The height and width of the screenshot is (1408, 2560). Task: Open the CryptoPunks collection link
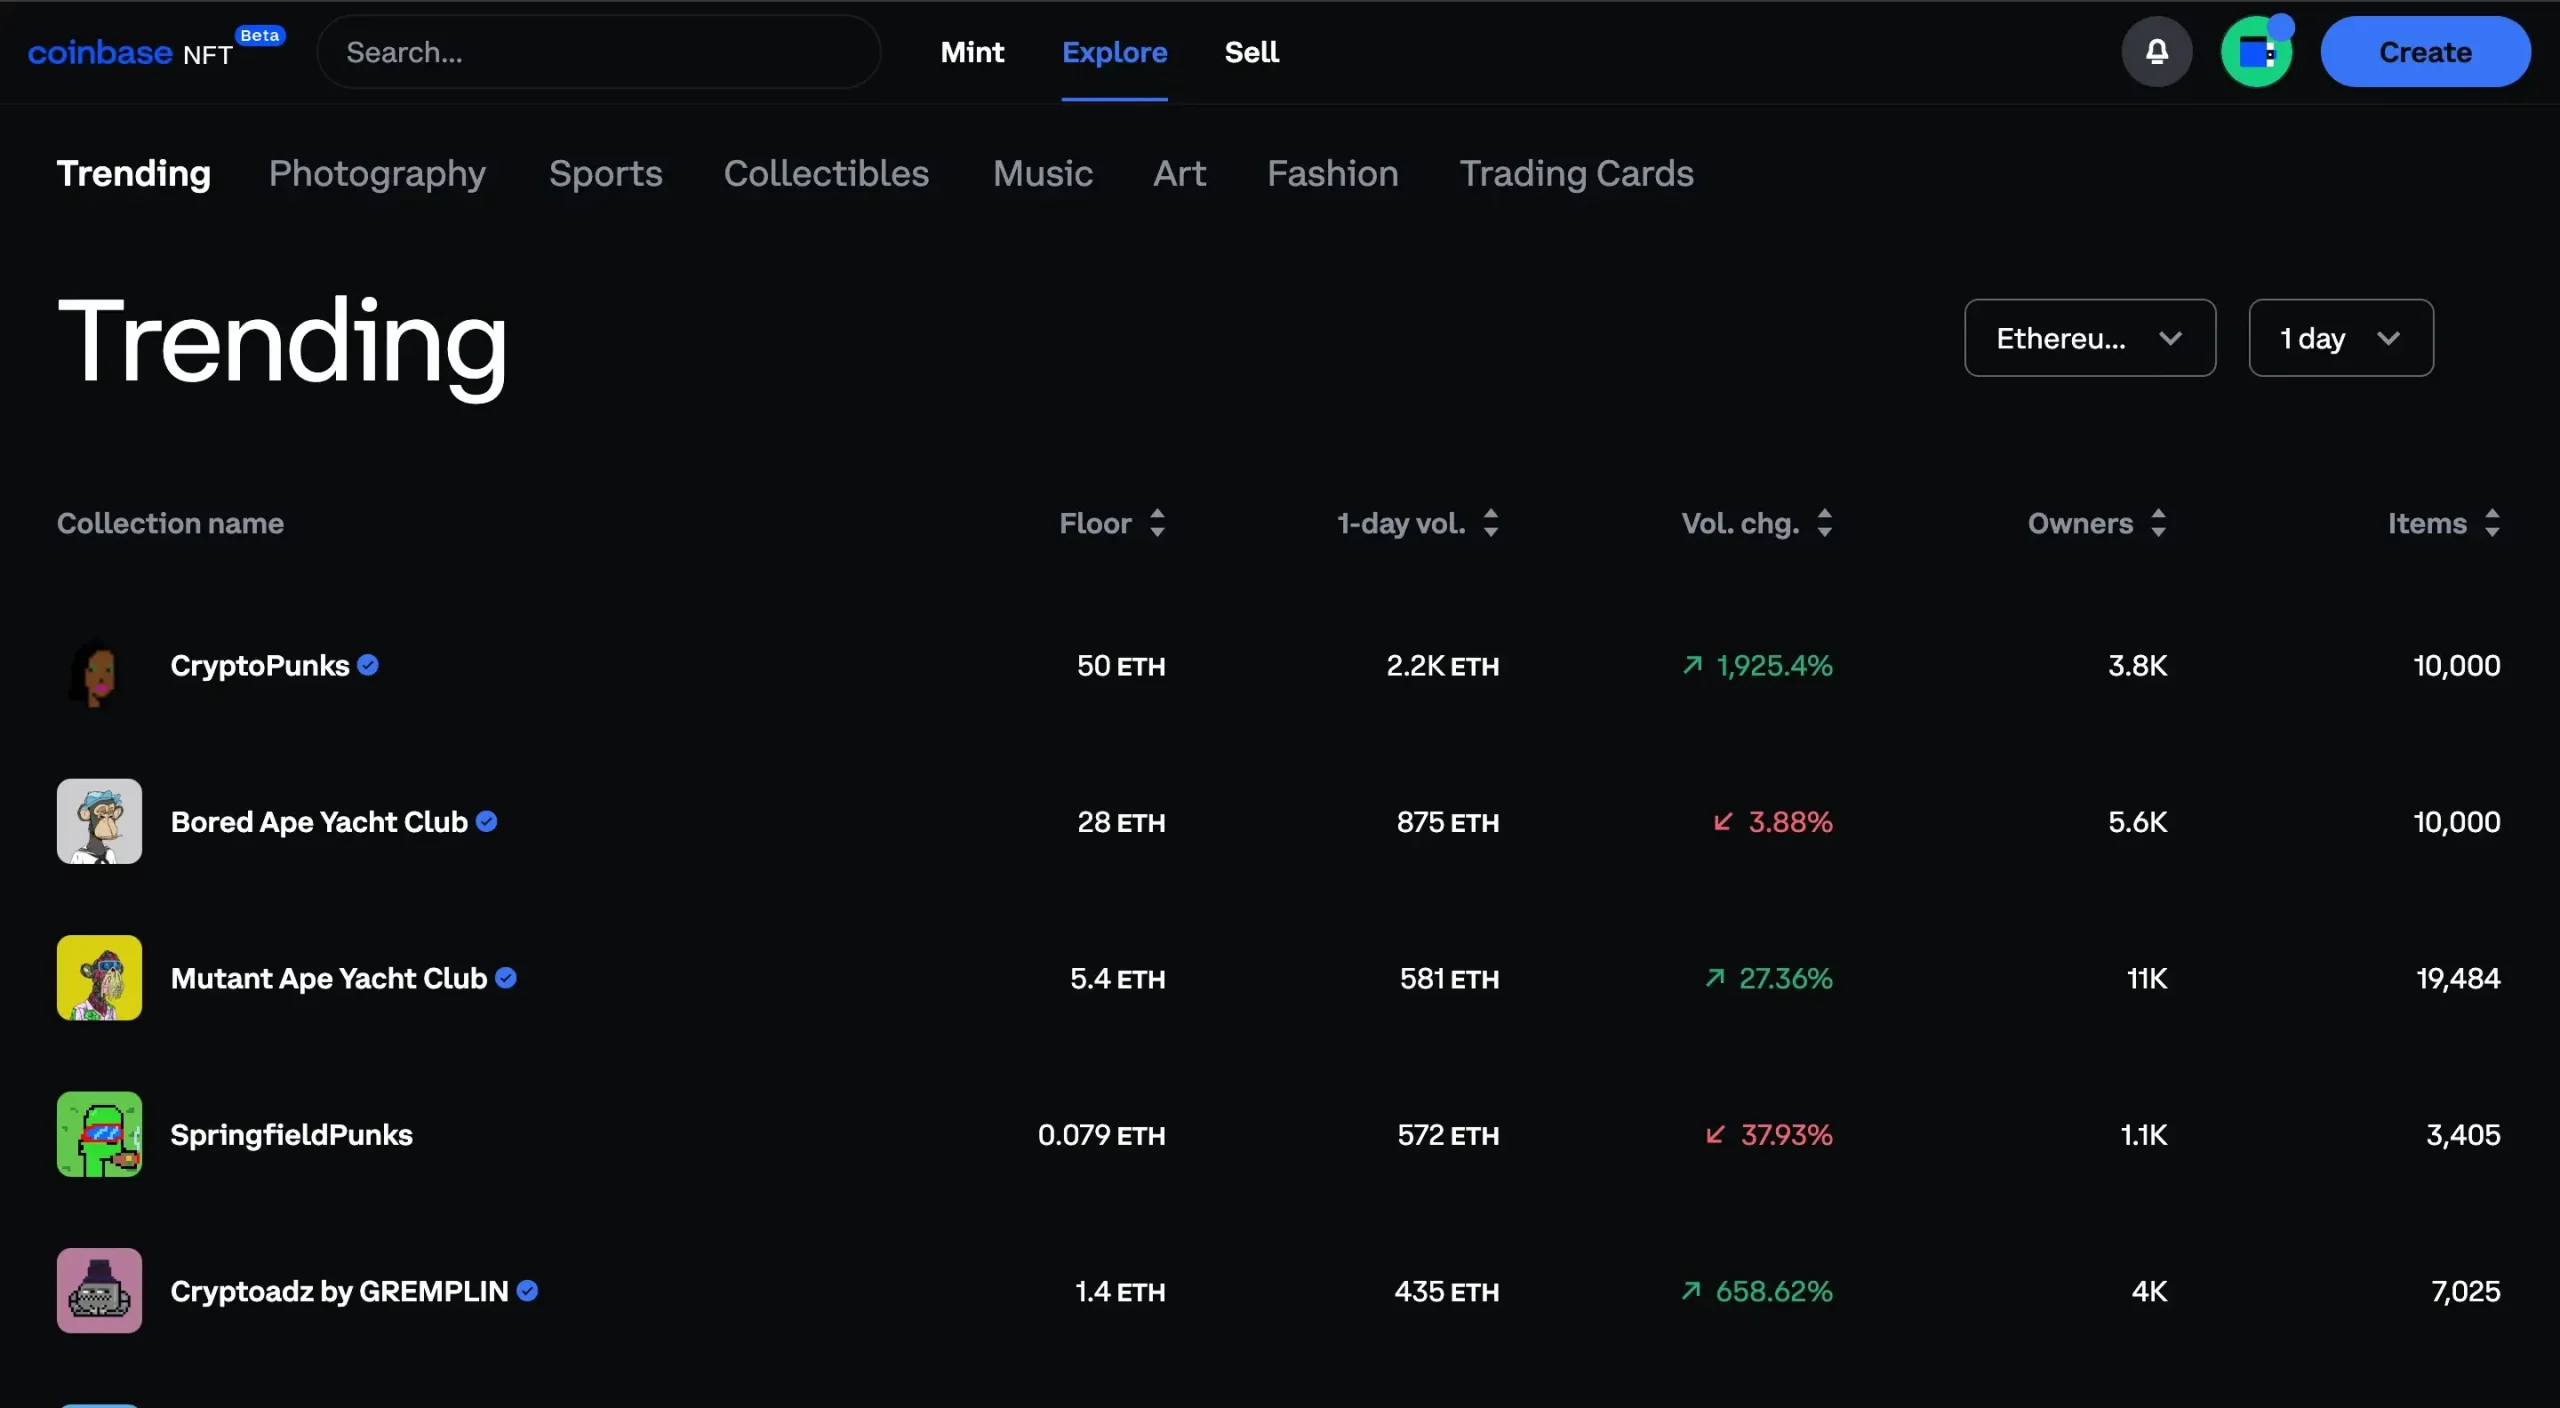point(260,666)
